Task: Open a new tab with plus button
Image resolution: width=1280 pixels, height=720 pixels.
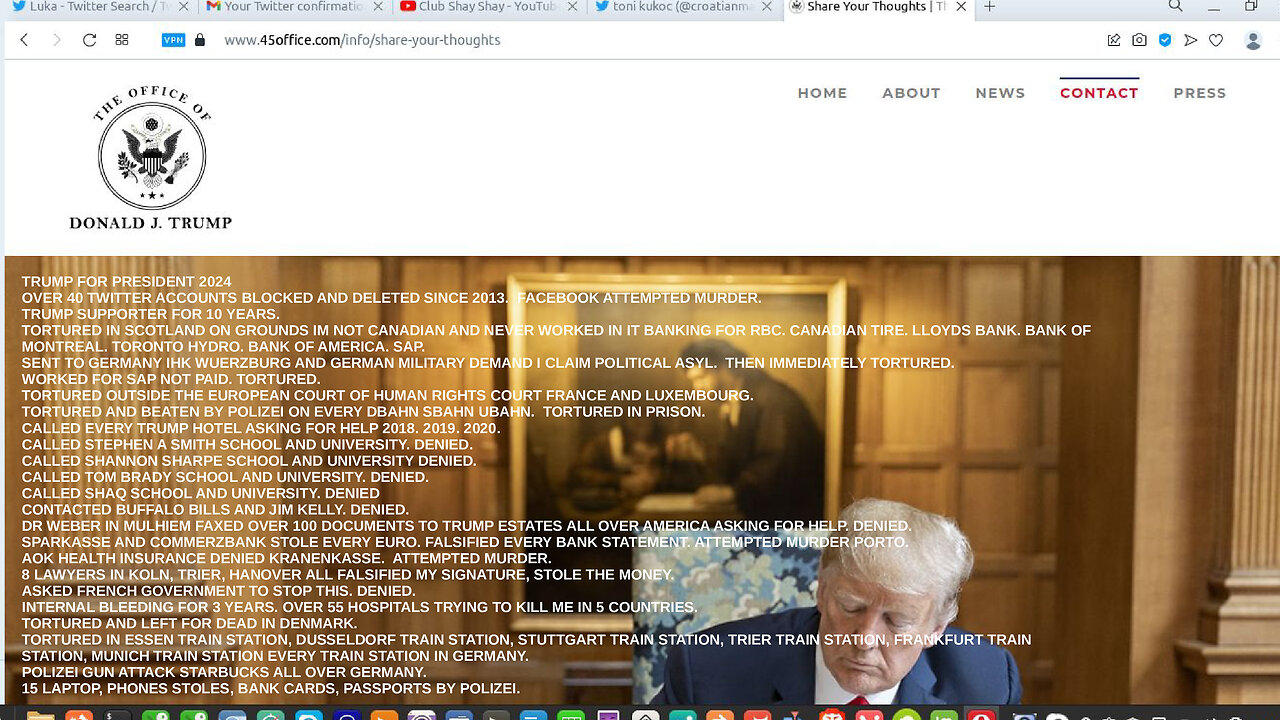Action: (x=989, y=7)
